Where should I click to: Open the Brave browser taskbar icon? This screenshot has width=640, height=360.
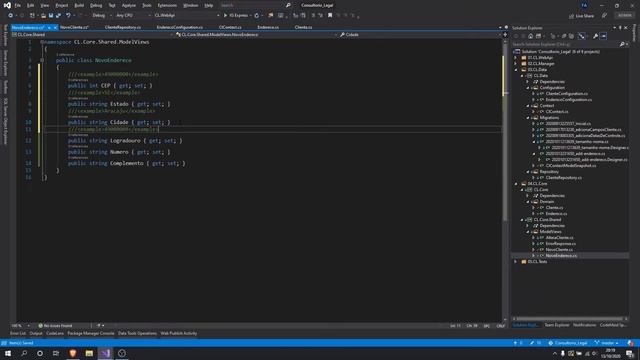[73, 353]
